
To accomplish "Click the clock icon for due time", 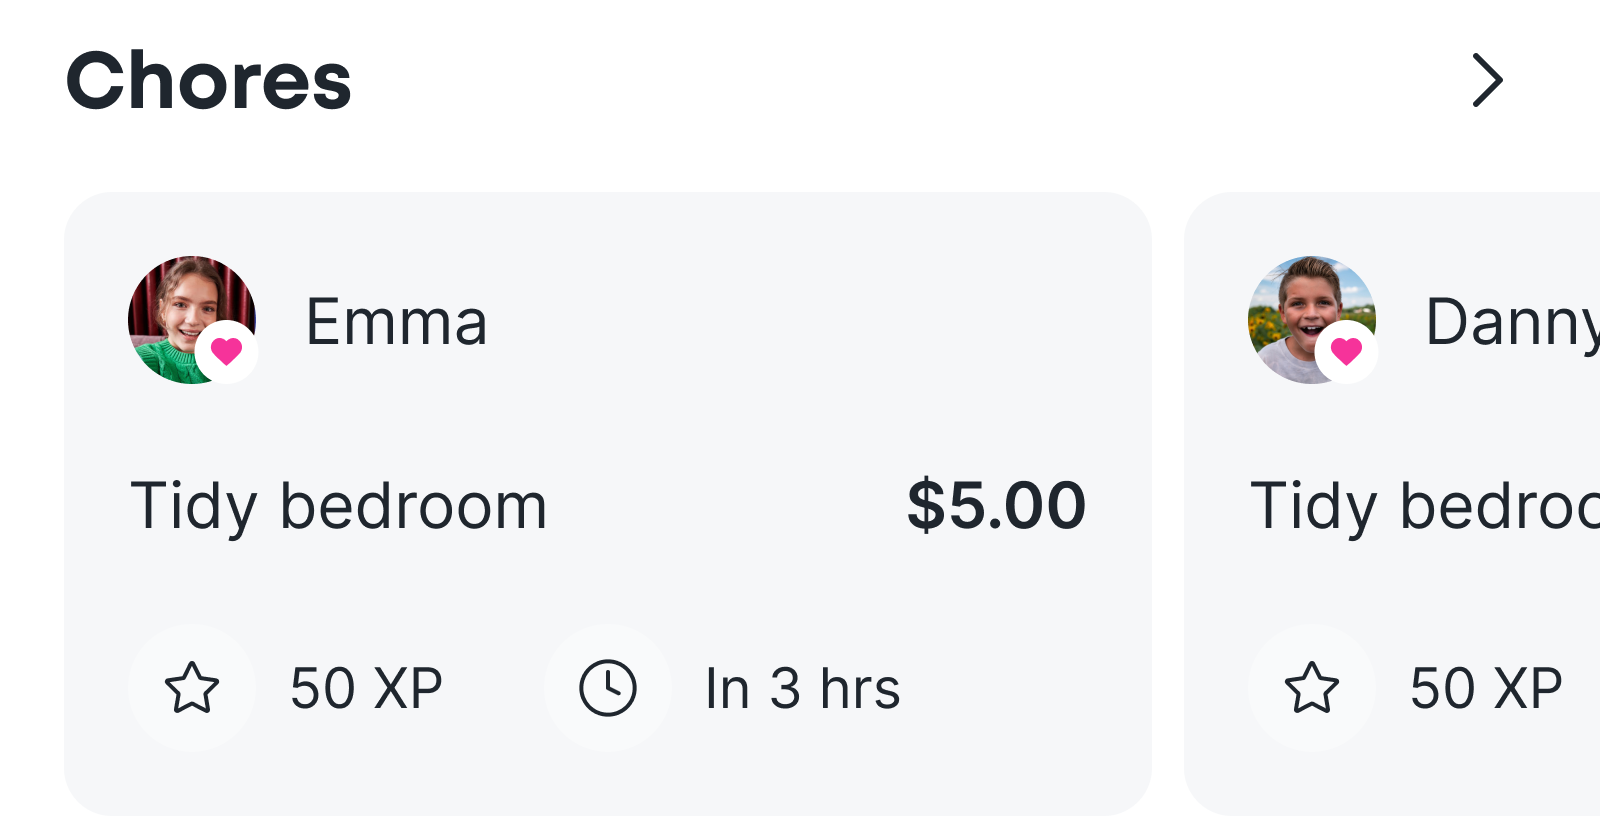I will 608,688.
